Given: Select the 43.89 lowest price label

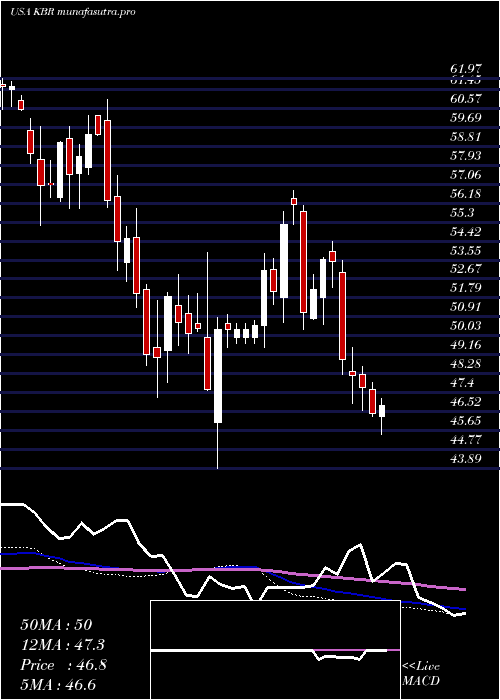Looking at the screenshot, I should tap(466, 458).
